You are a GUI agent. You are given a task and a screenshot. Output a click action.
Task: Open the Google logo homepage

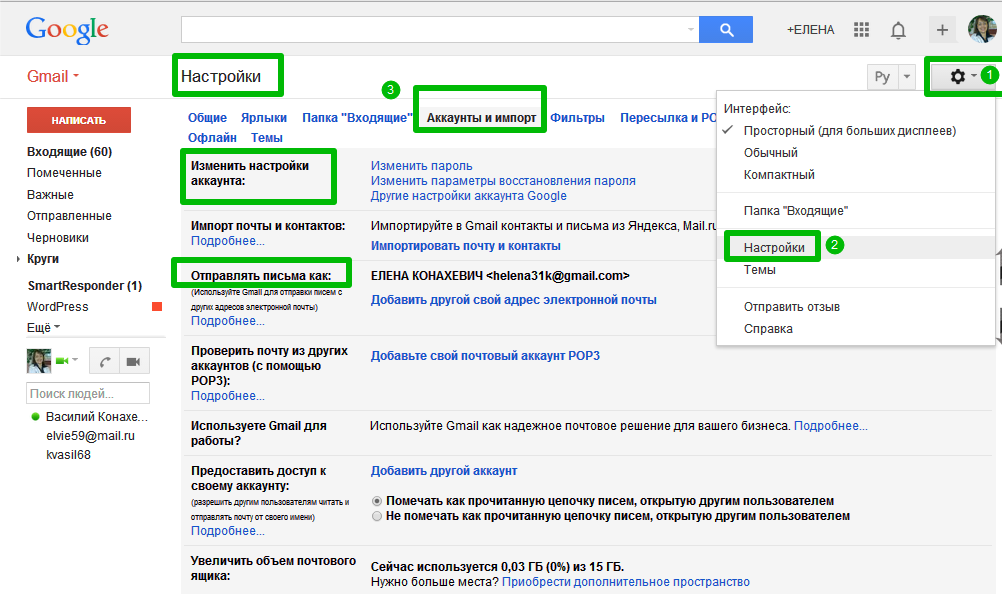click(x=65, y=29)
